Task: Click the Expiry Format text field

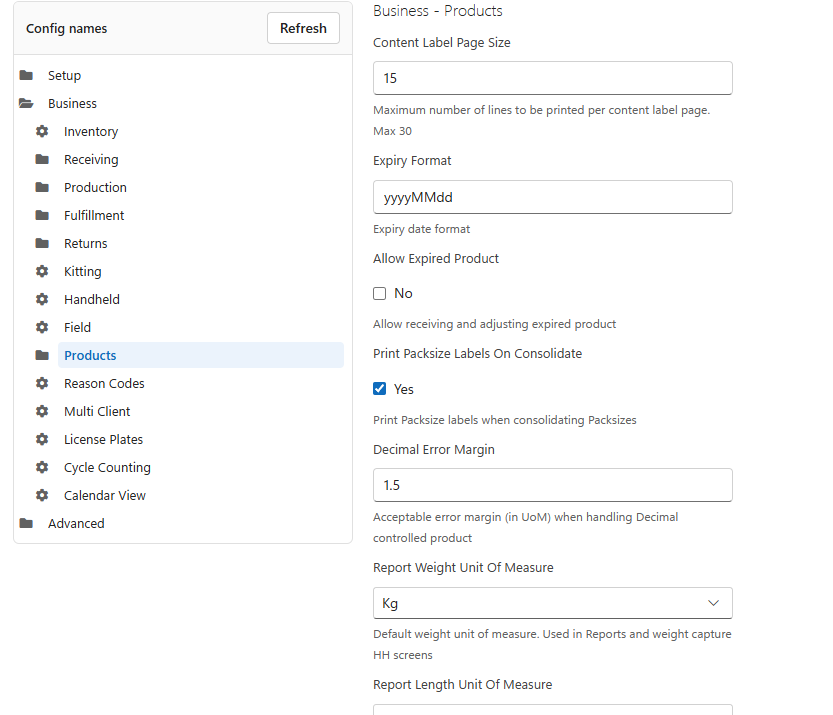Action: tap(552, 197)
